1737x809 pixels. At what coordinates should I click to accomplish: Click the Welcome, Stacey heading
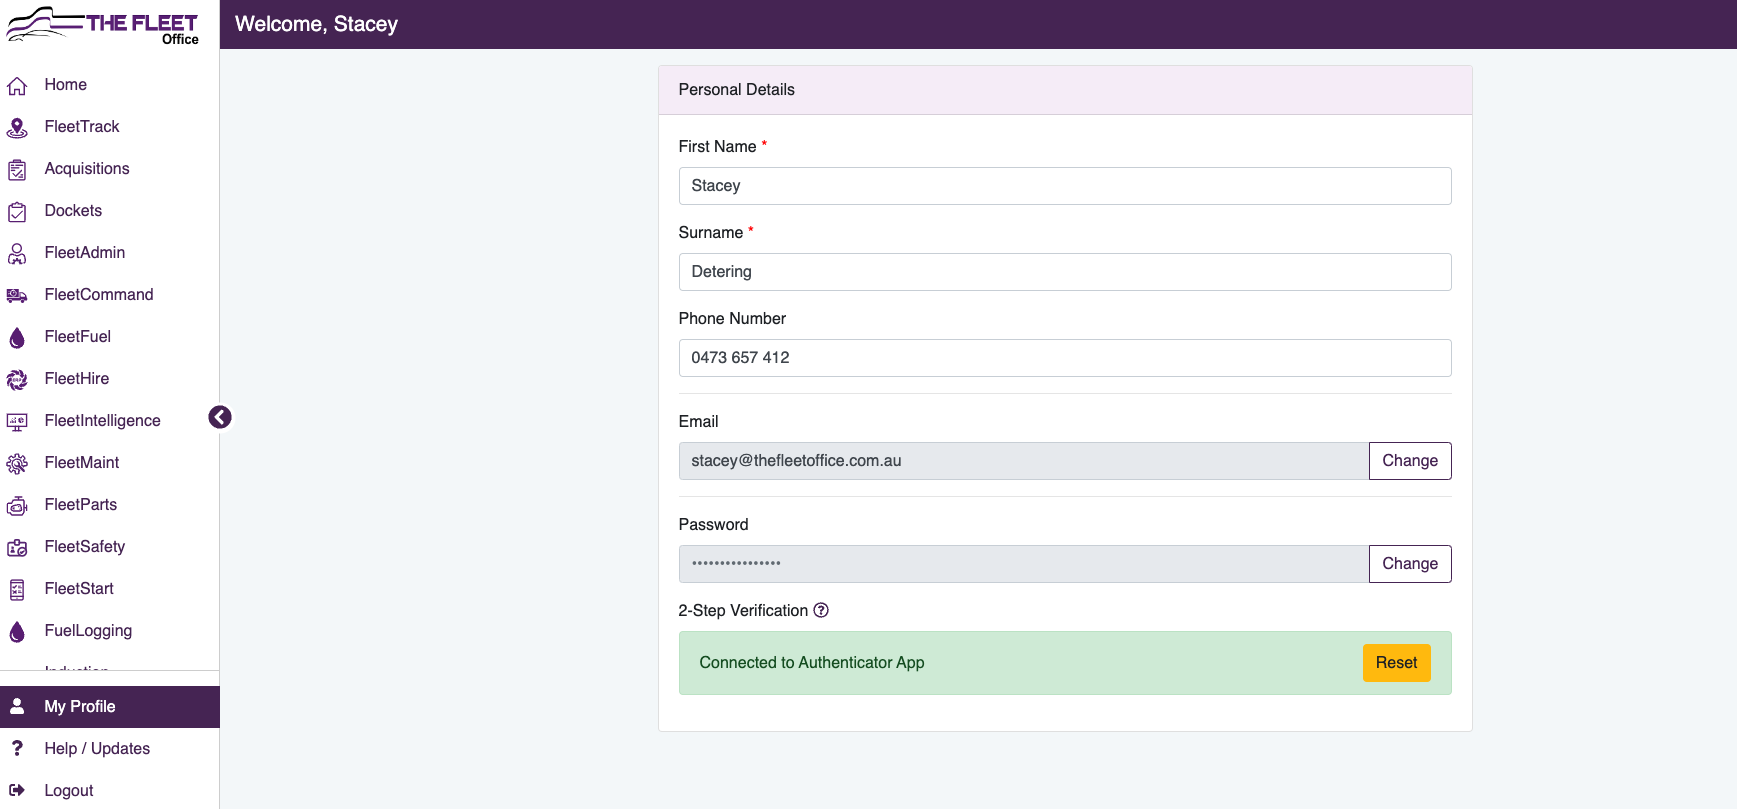[316, 24]
